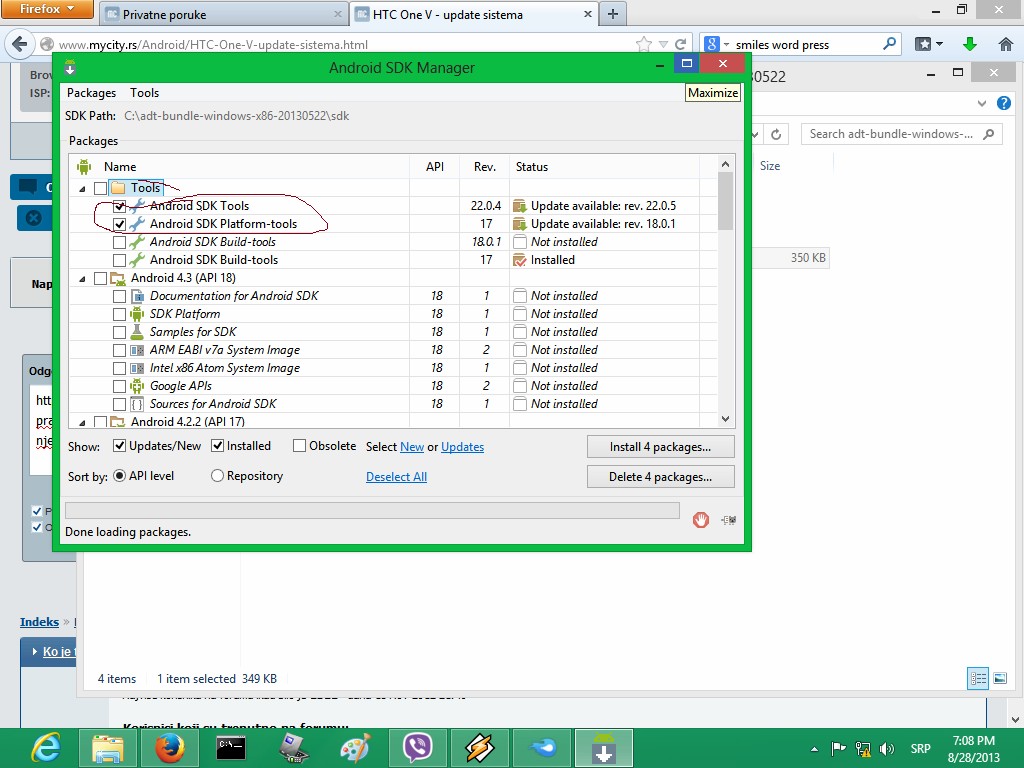Bookmark this page with the star icon
Viewport: 1024px width, 768px height.
644,44
